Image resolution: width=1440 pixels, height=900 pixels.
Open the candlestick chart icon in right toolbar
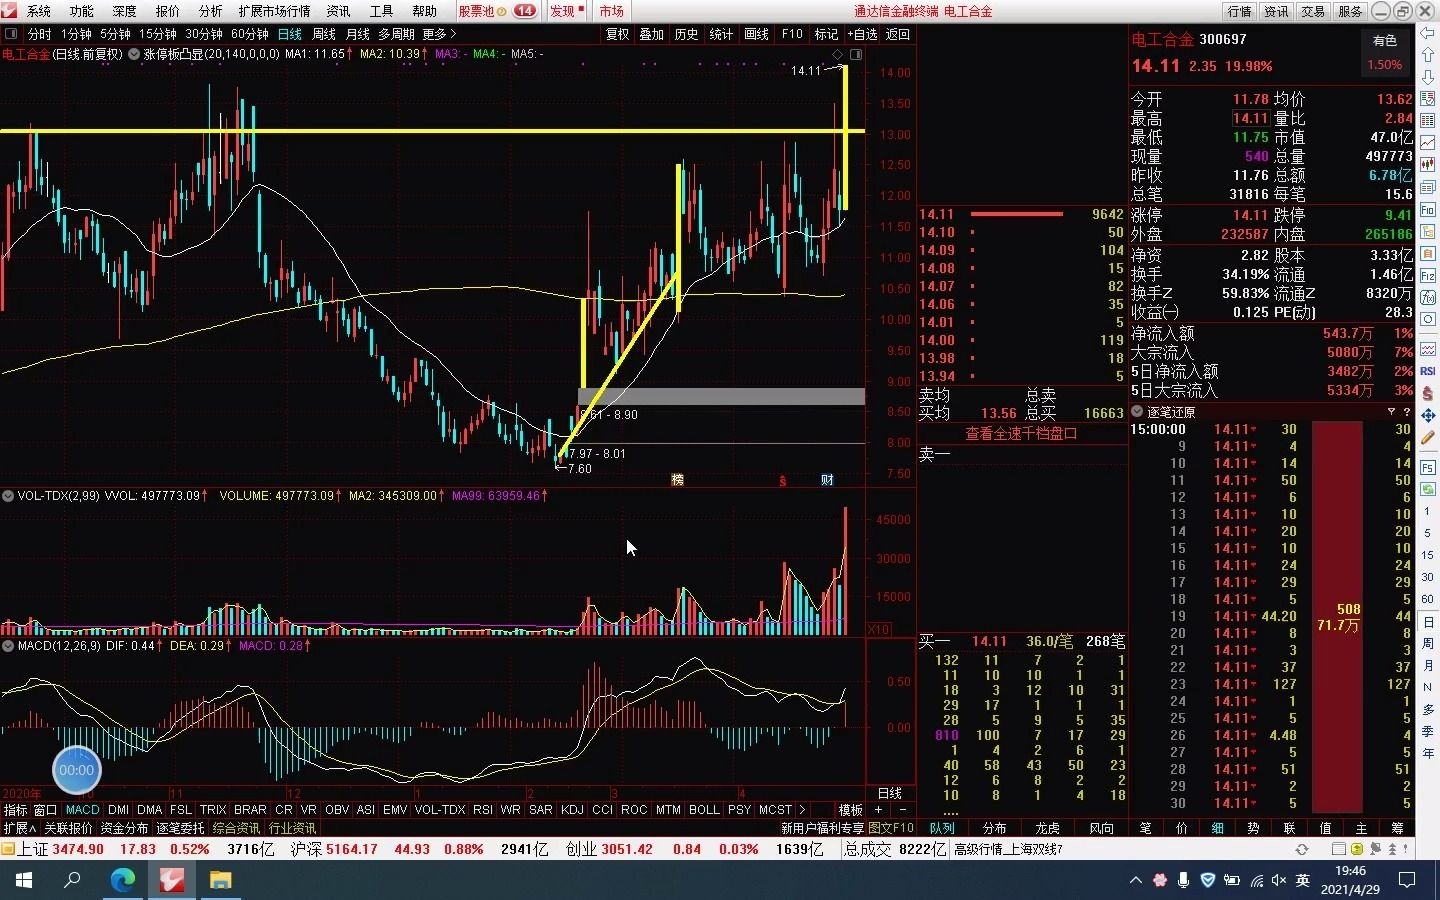pyautogui.click(x=1428, y=165)
